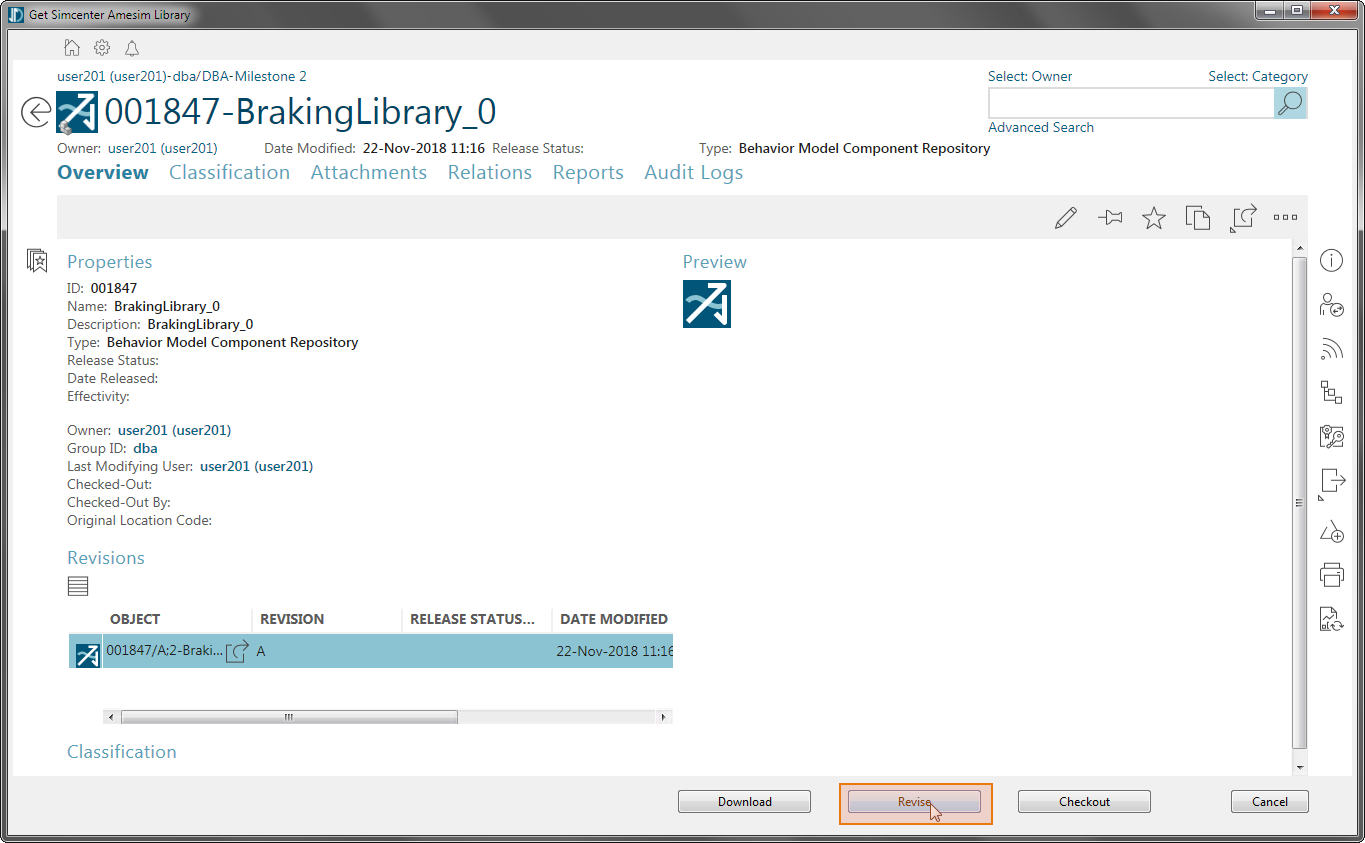Click the export arrow sidebar icon

coord(1331,483)
